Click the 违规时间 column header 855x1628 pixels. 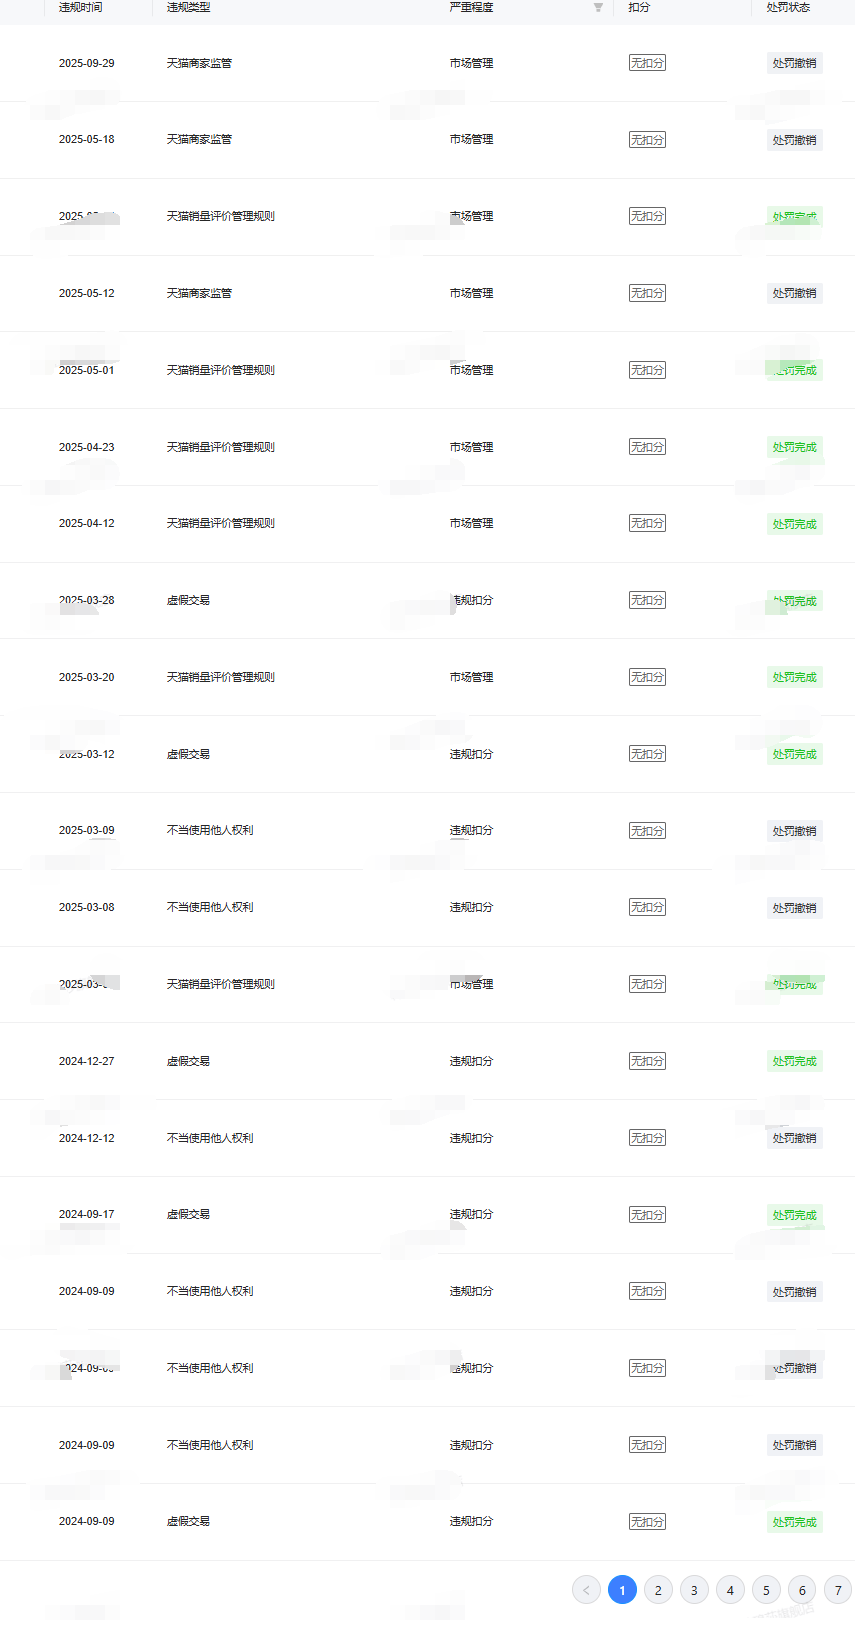click(80, 8)
